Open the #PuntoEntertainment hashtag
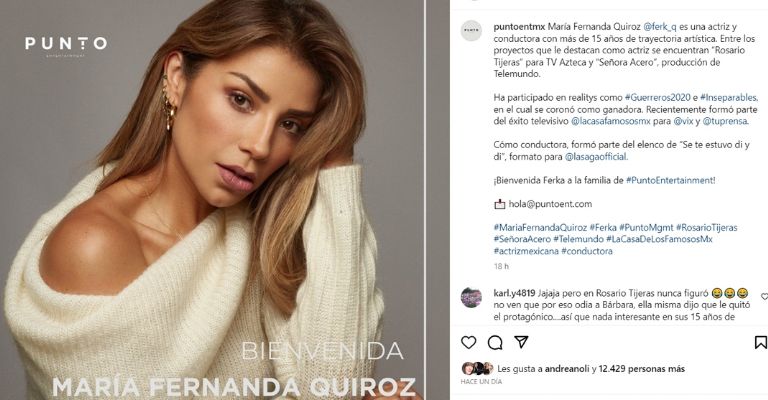The height and width of the screenshot is (400, 768). [x=670, y=180]
